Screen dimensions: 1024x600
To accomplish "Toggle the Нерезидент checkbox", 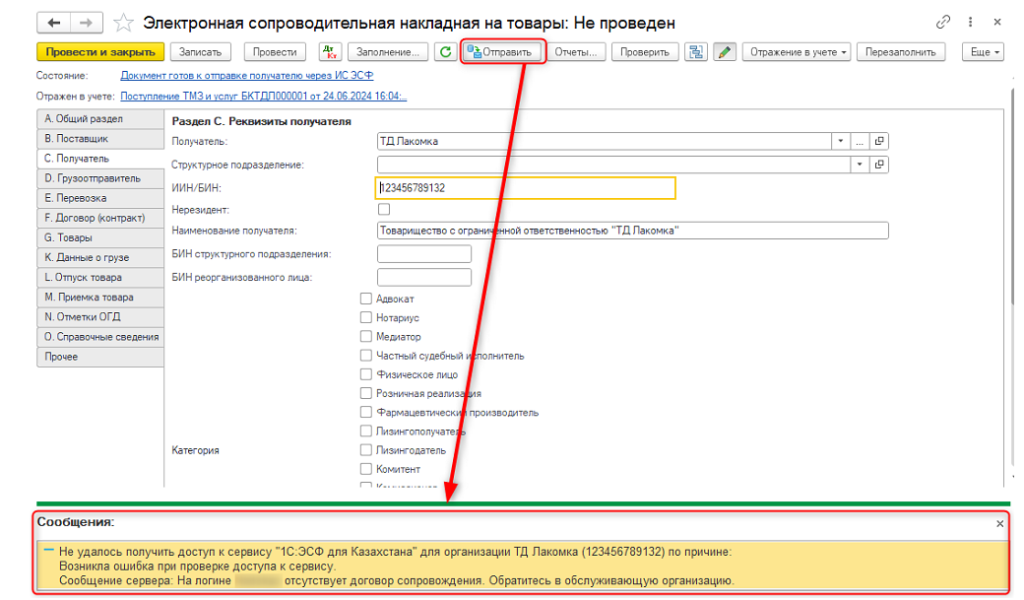I will (x=384, y=210).
